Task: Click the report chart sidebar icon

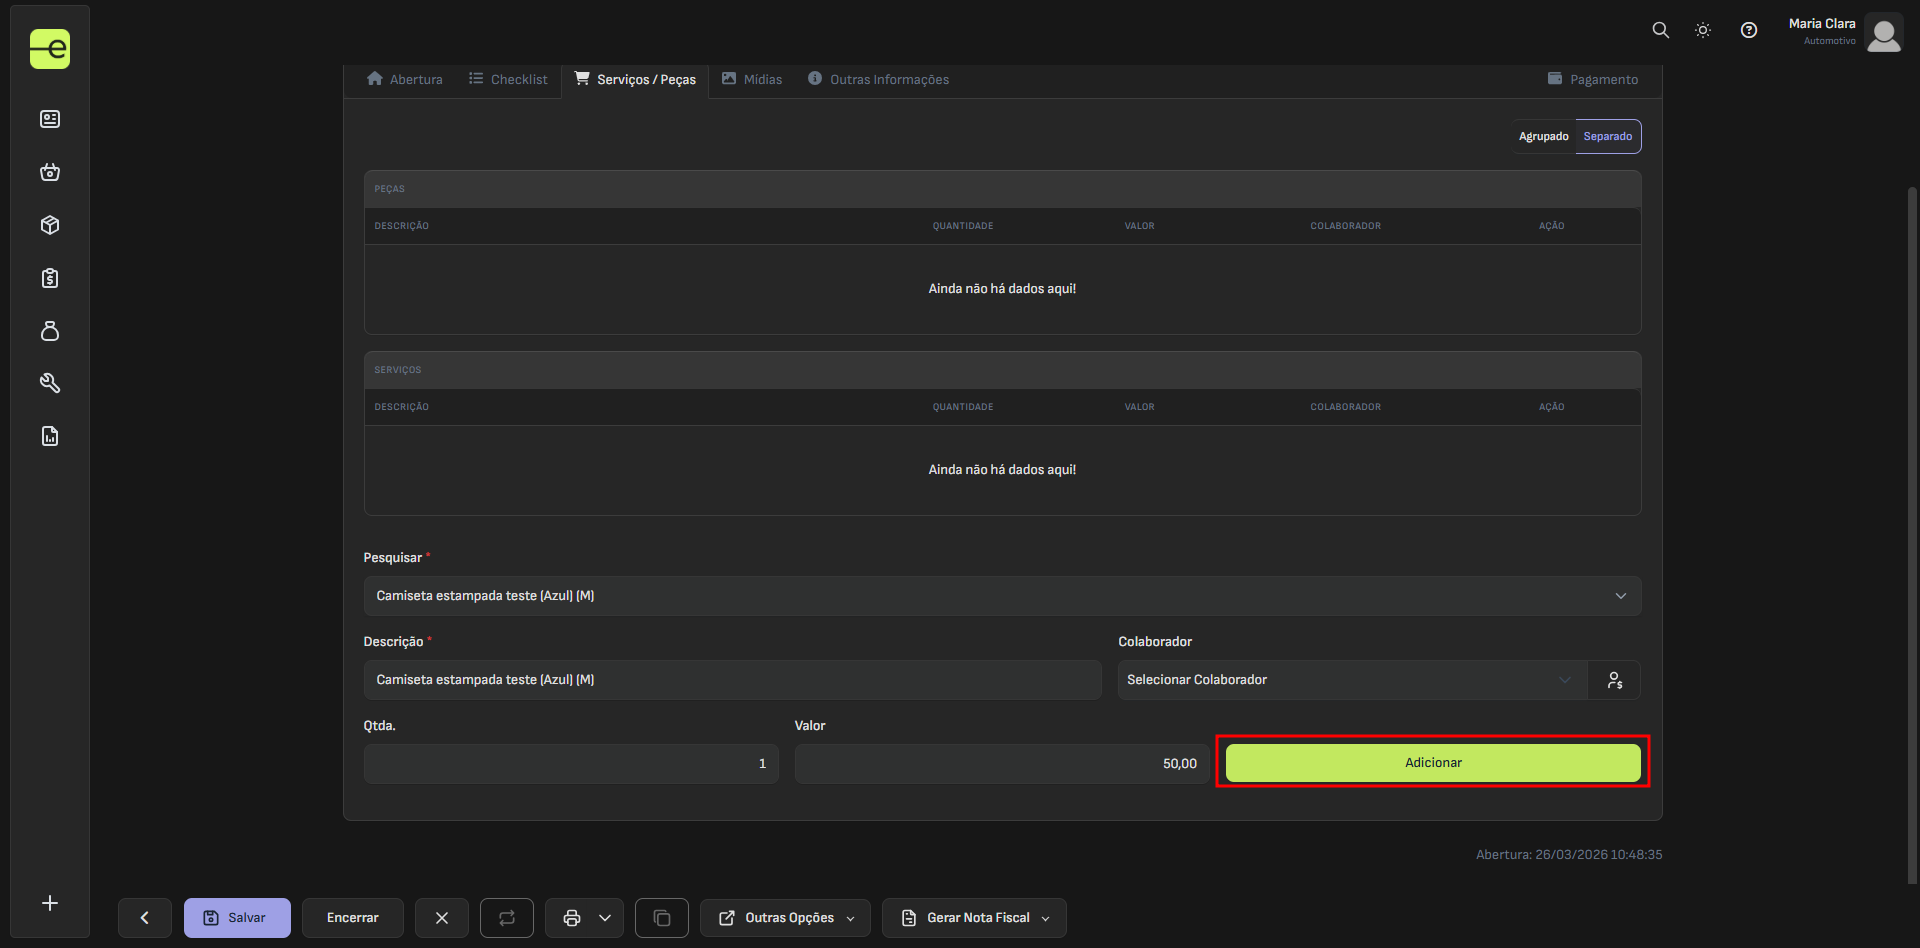Action: pyautogui.click(x=50, y=436)
